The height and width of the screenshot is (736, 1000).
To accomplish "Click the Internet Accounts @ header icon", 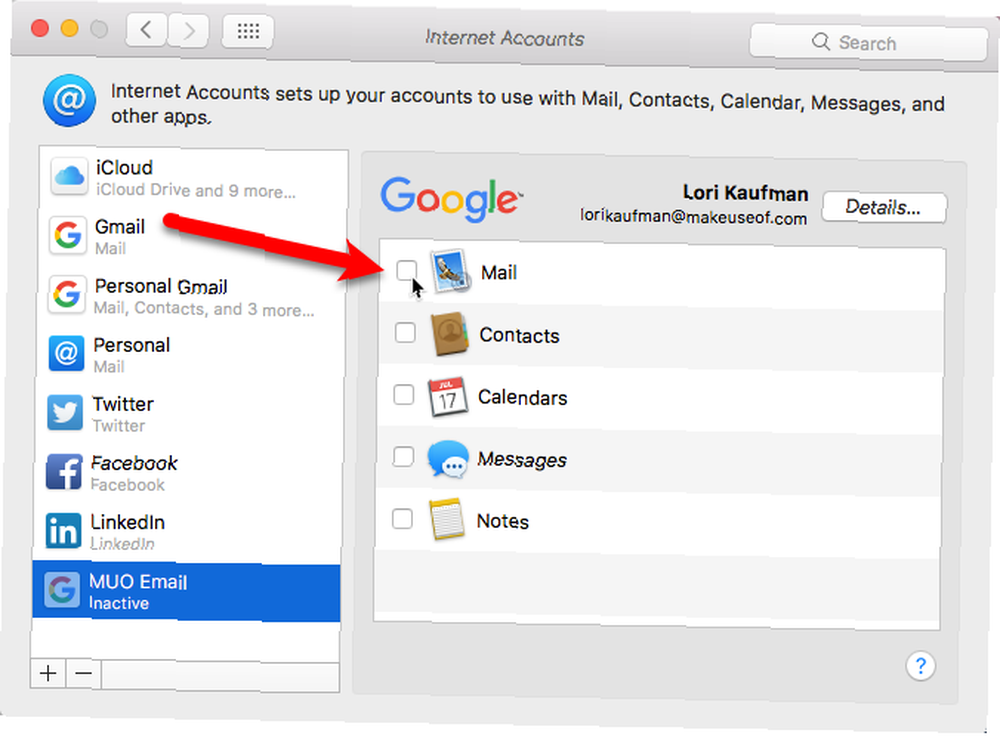I will (x=70, y=101).
